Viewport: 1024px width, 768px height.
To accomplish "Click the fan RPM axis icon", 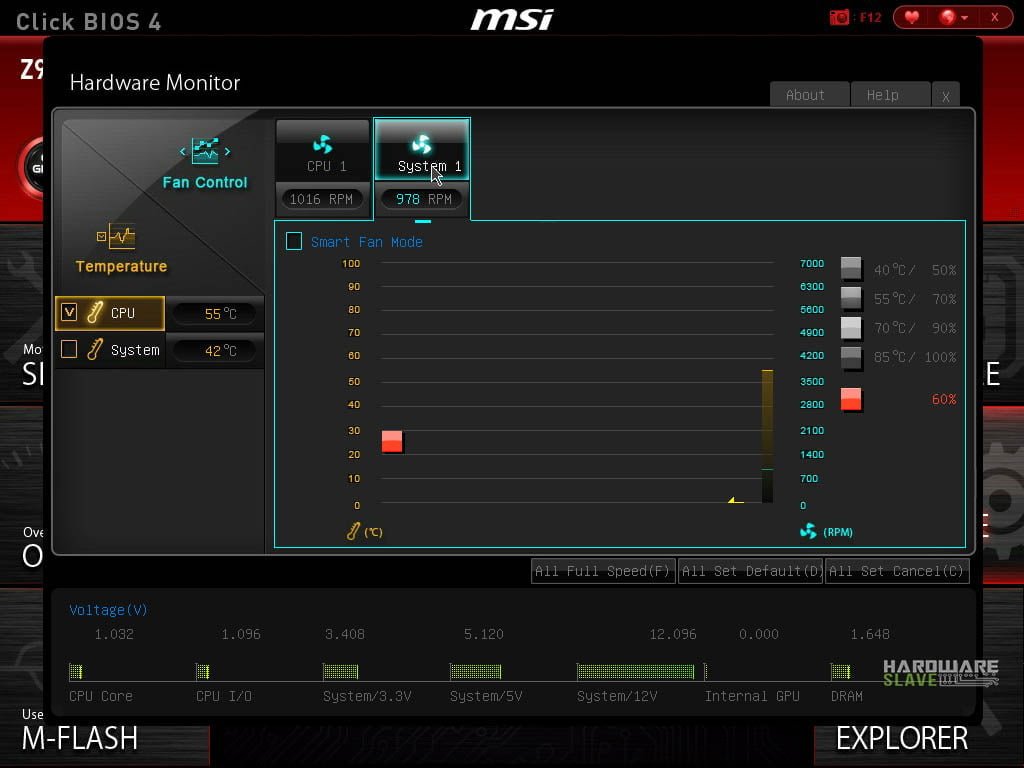I will point(808,531).
